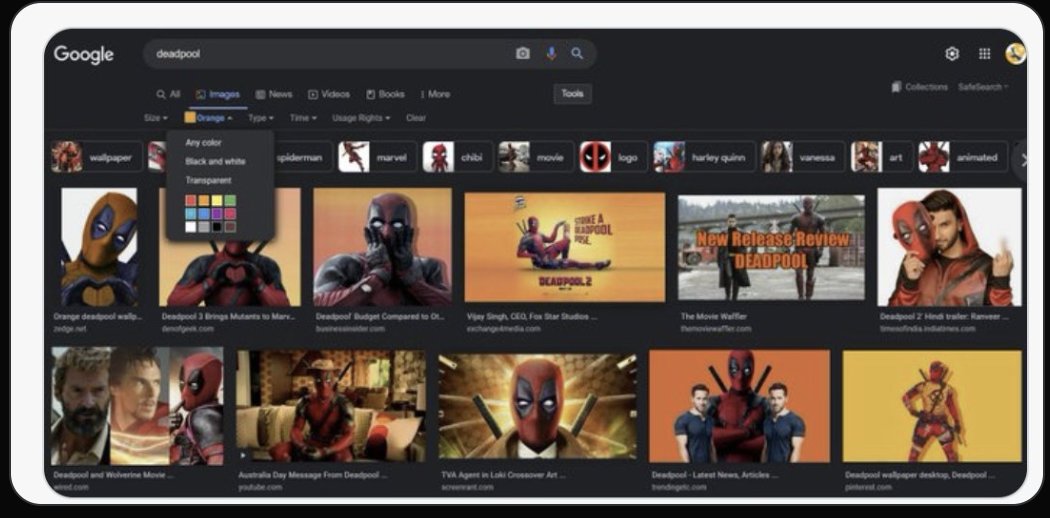Open TVA Agent in Loki Crossover image
This screenshot has width=1050, height=518.
pyautogui.click(x=537, y=406)
